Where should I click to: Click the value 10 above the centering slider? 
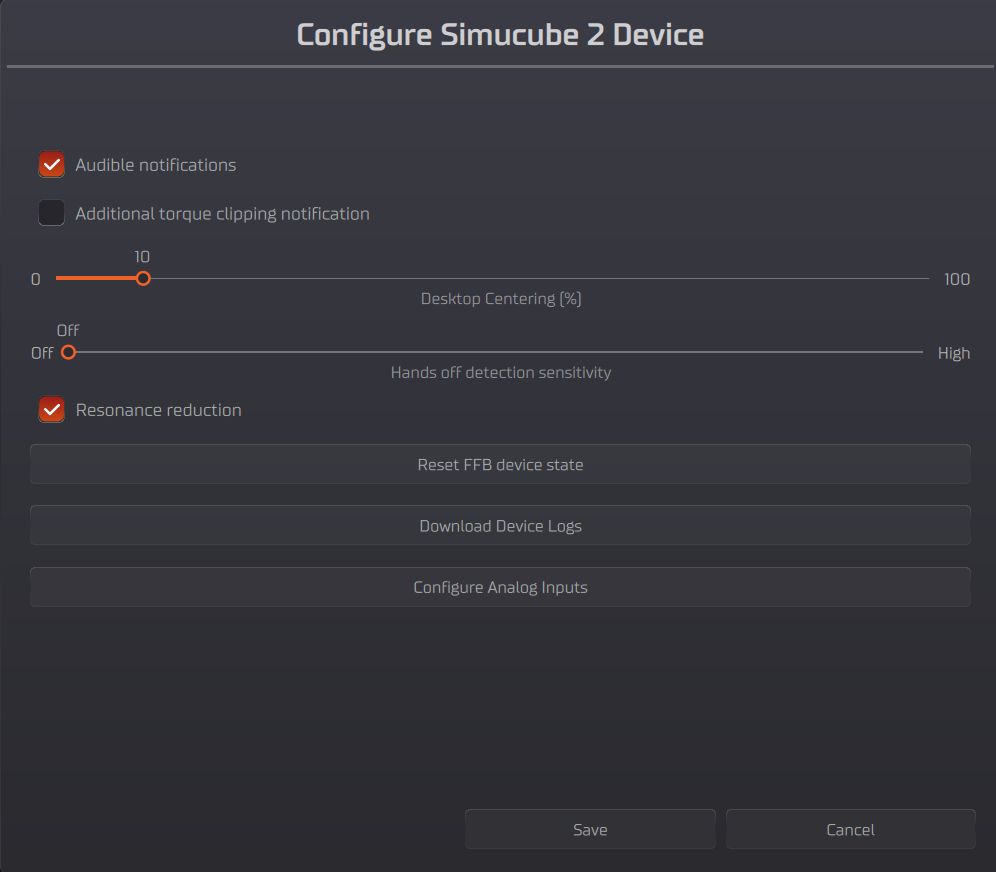click(142, 257)
